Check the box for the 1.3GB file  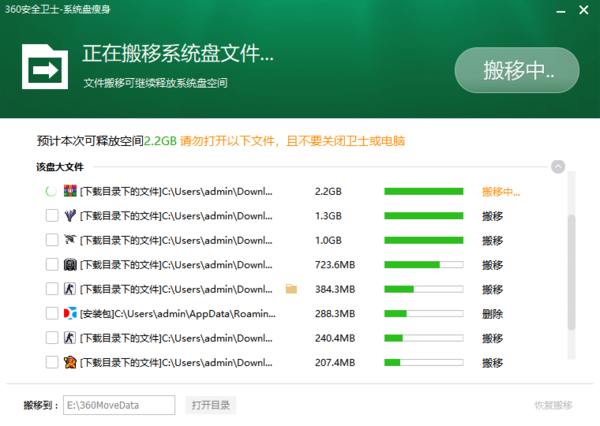(x=52, y=215)
